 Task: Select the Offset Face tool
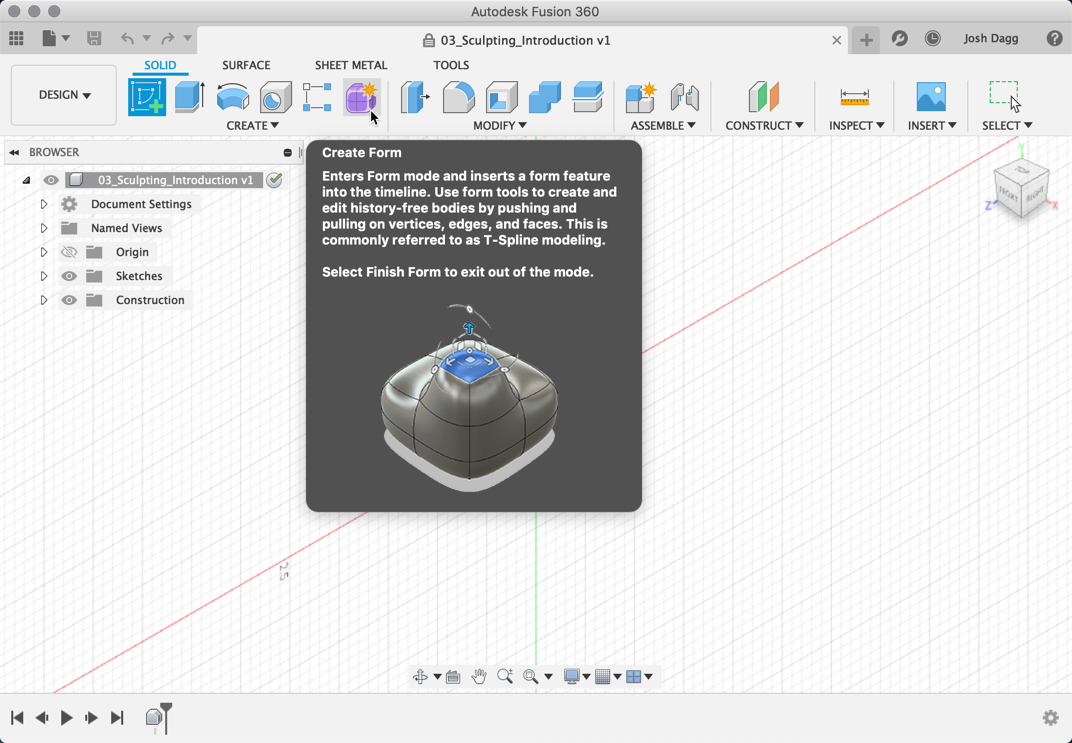[587, 97]
